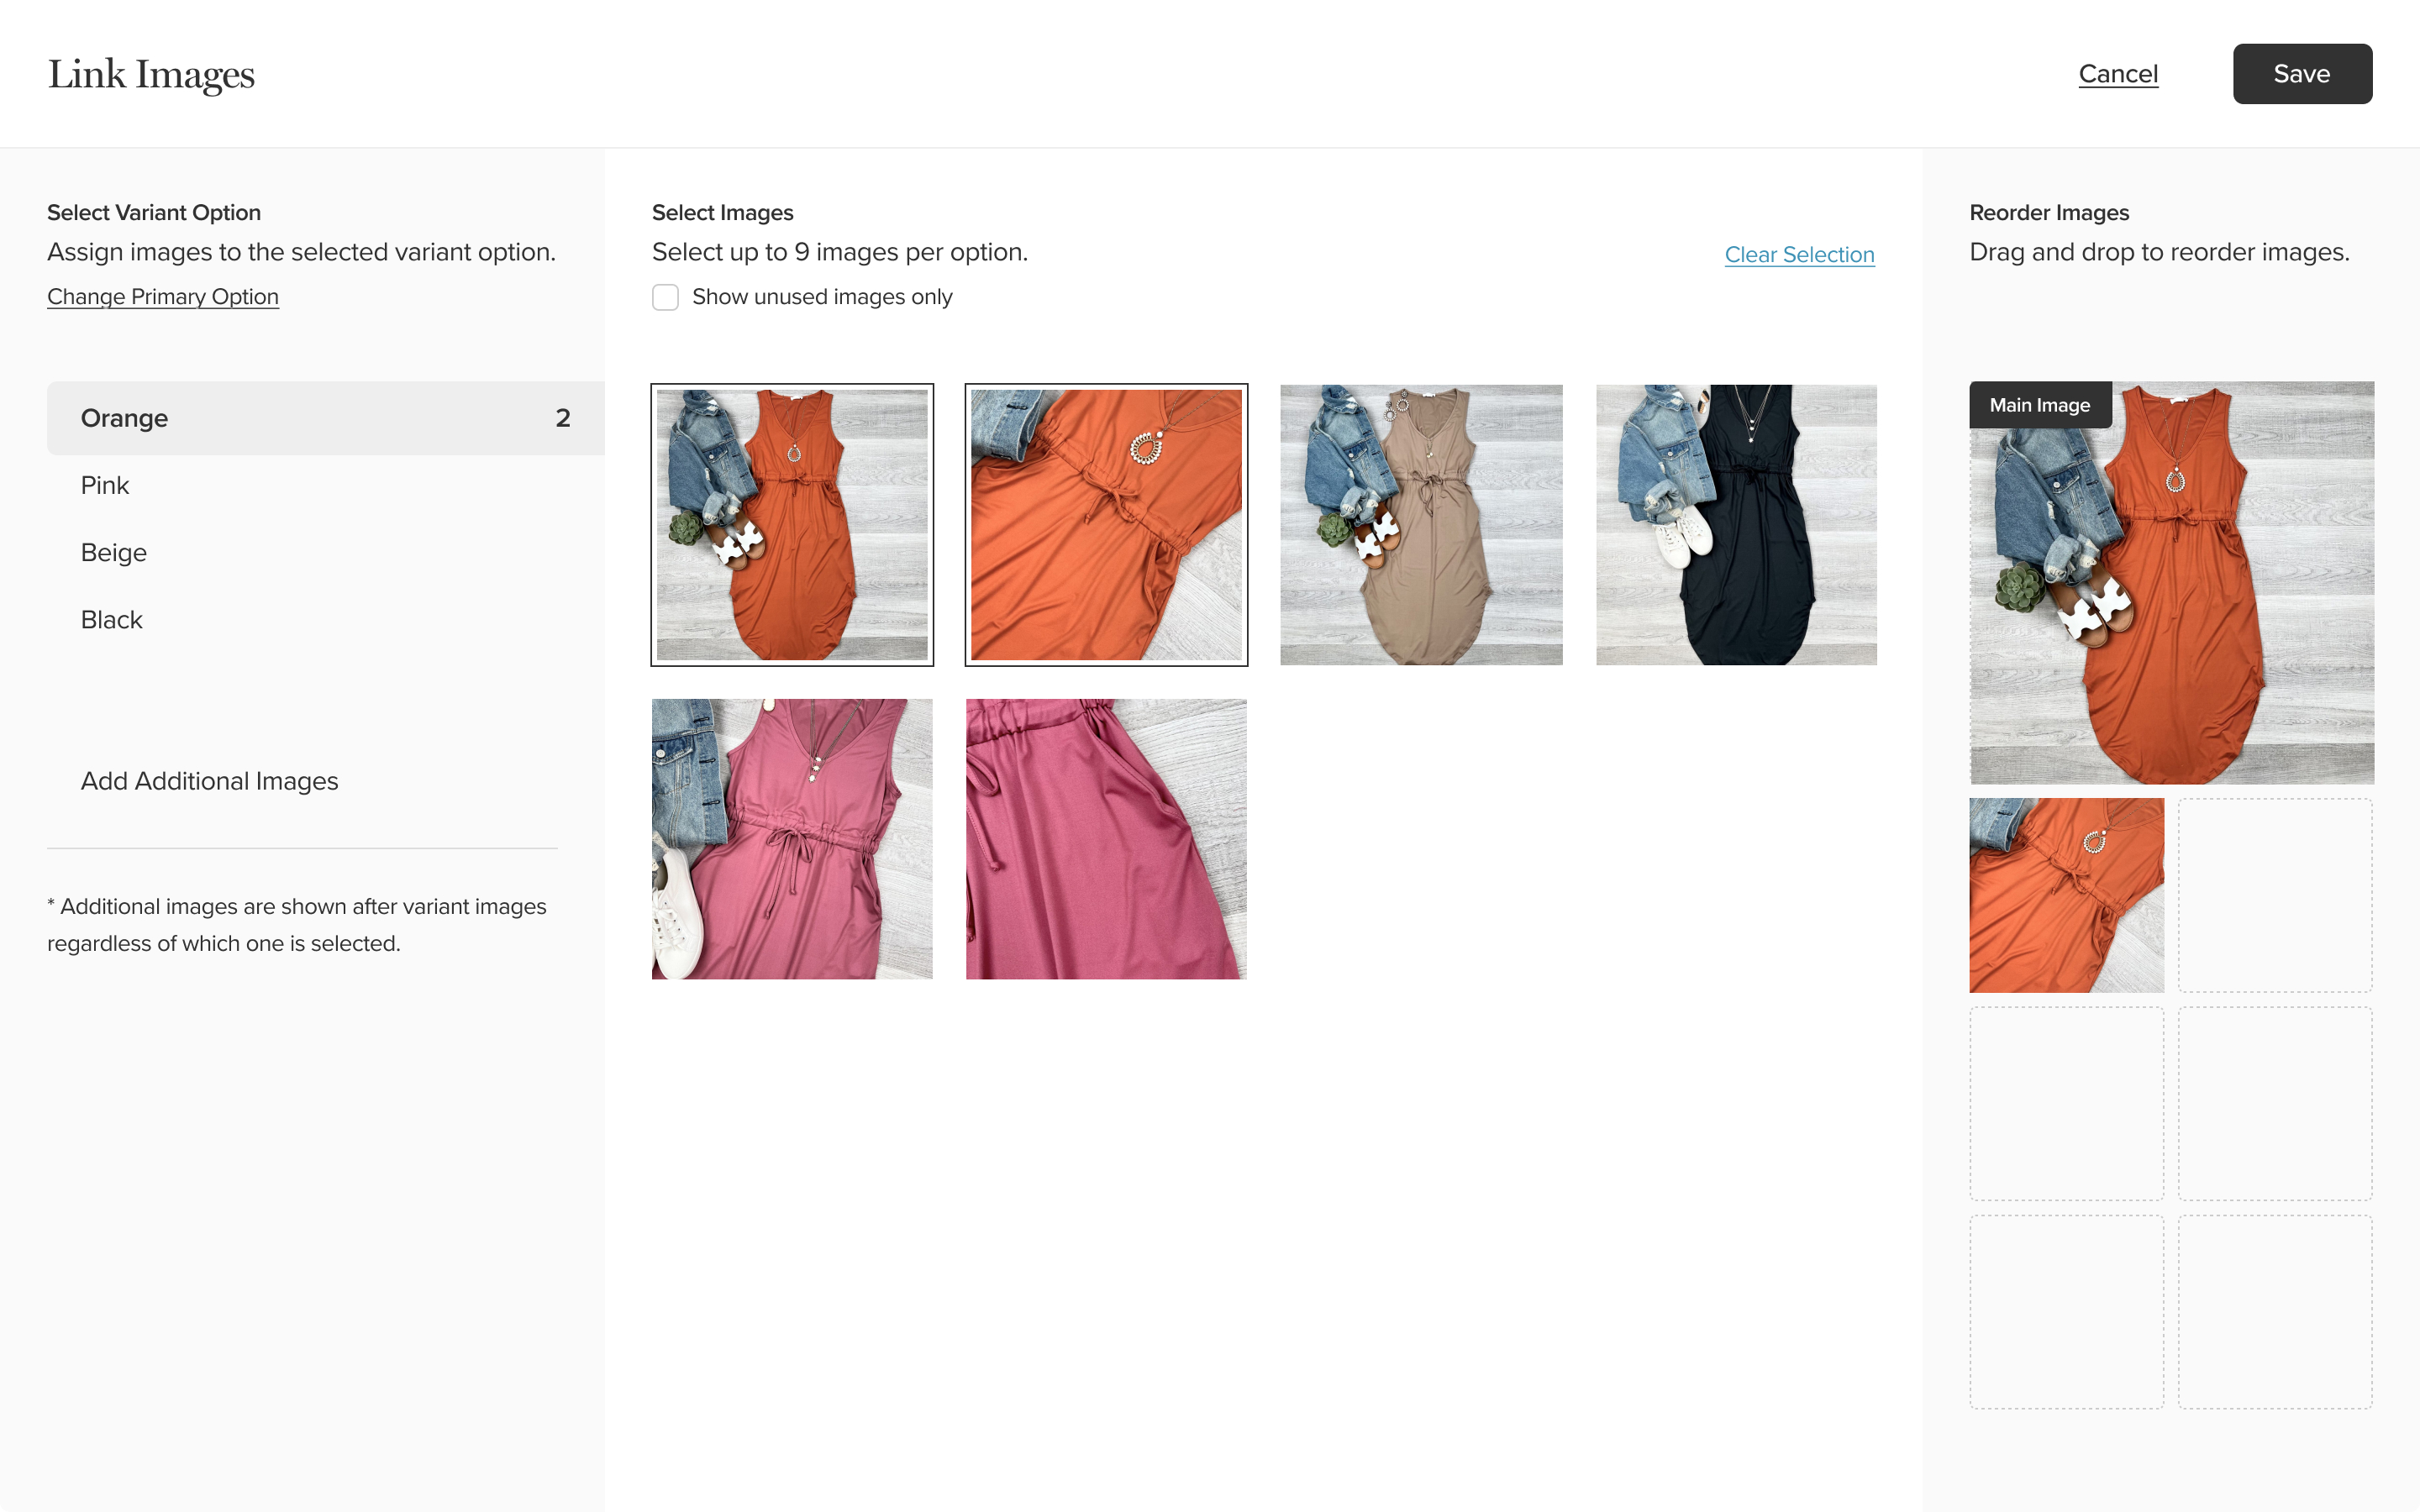Click 'Select up to 9 images per option.'
The image size is (2420, 1512).
click(840, 252)
